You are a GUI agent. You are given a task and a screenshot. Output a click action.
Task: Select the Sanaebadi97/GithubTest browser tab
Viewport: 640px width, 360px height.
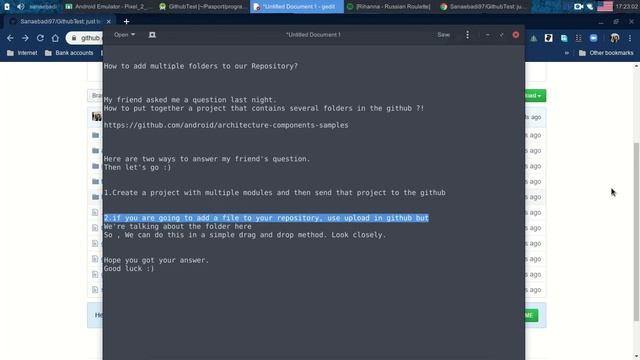(59, 21)
